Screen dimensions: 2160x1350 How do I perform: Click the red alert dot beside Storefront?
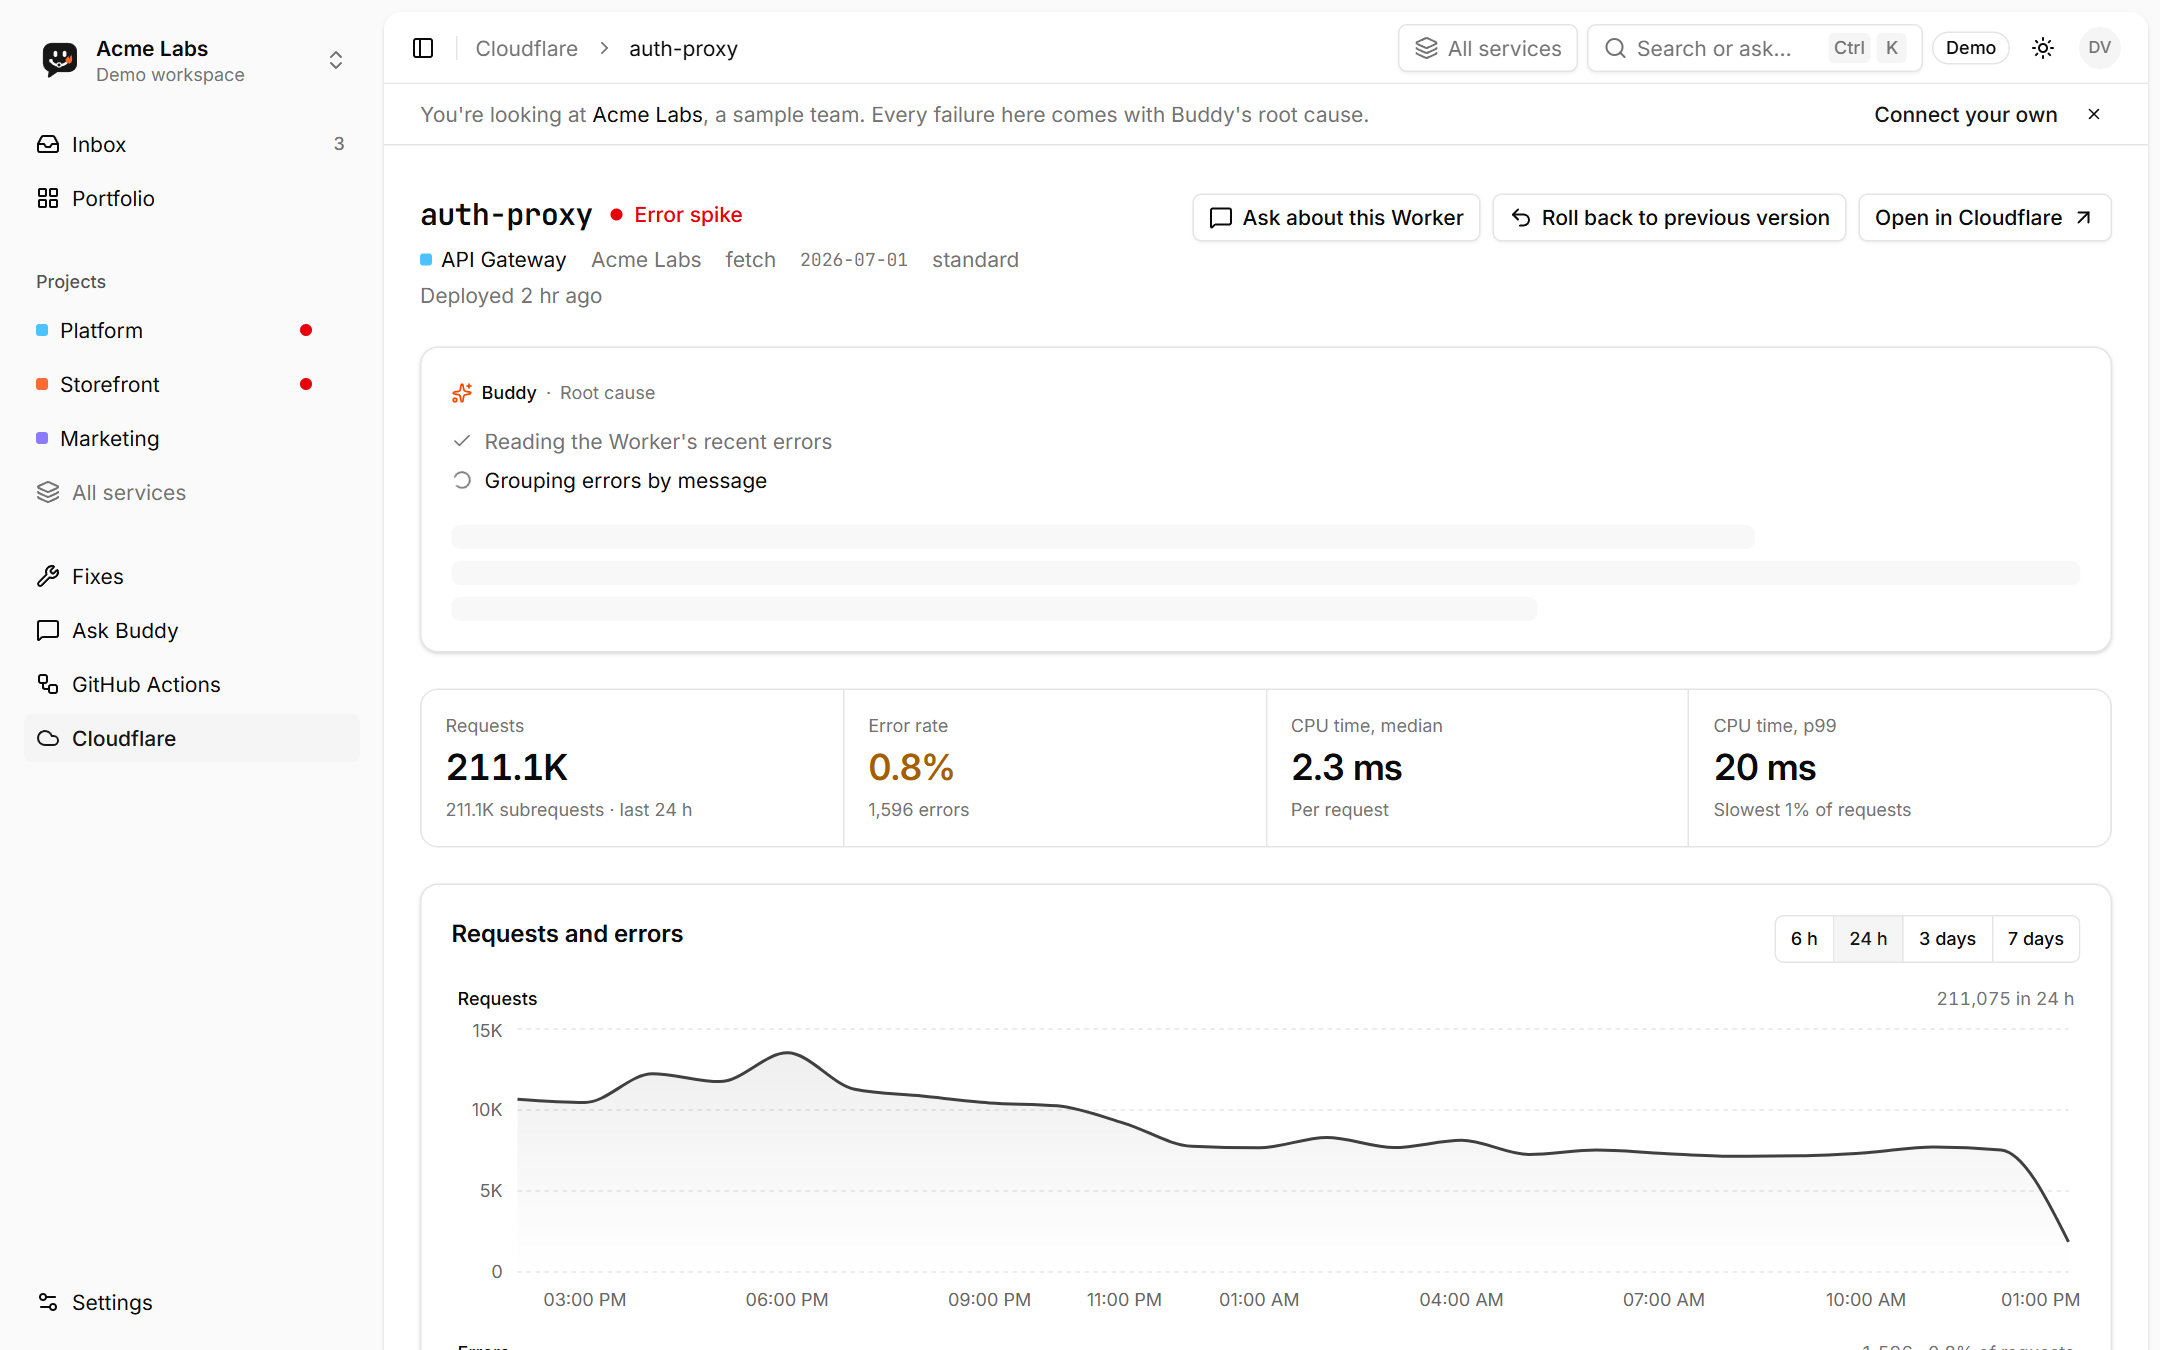click(306, 384)
